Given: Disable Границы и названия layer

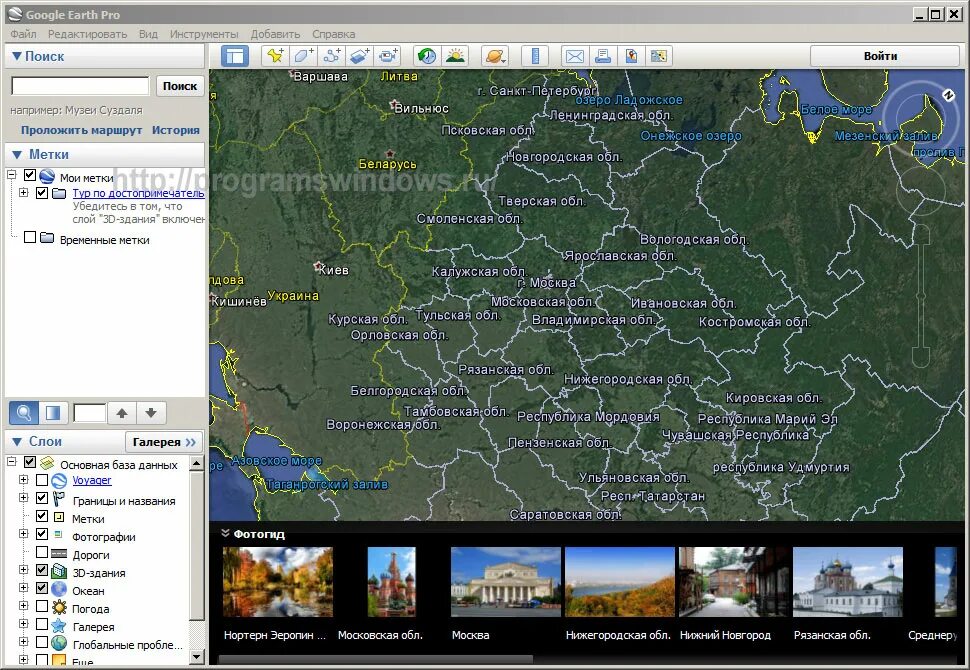Looking at the screenshot, I should (x=42, y=498).
